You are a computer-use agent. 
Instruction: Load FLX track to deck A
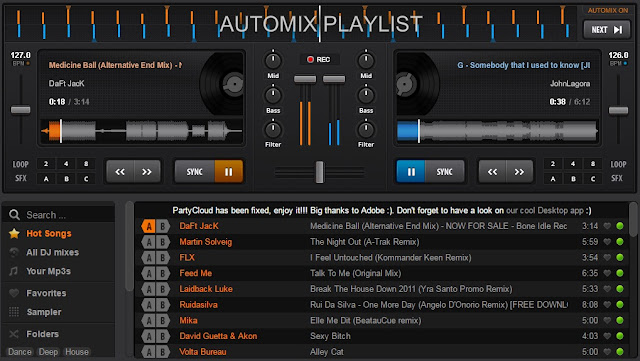click(149, 258)
